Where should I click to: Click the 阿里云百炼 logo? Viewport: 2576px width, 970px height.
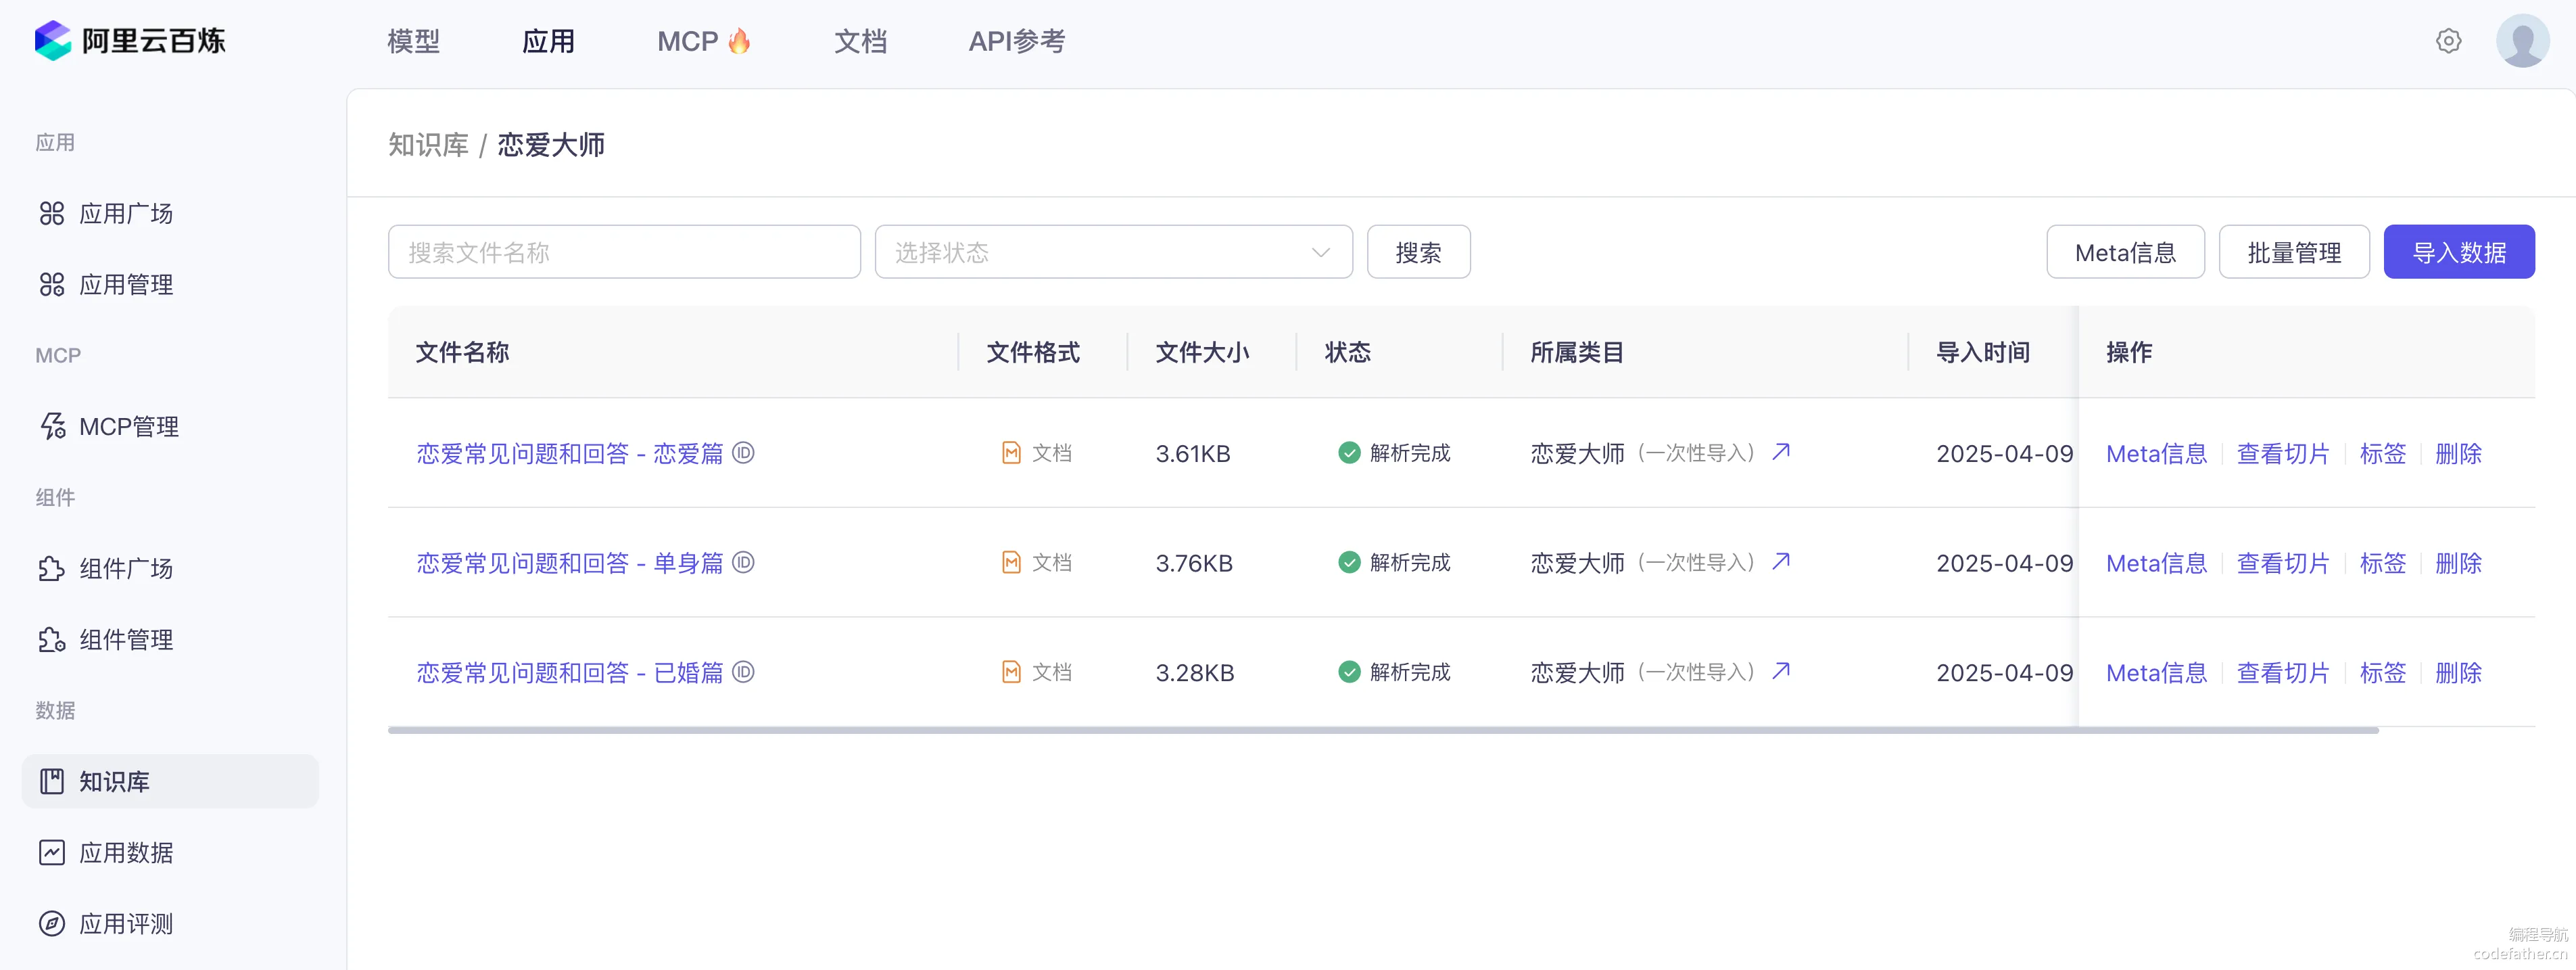click(x=130, y=41)
